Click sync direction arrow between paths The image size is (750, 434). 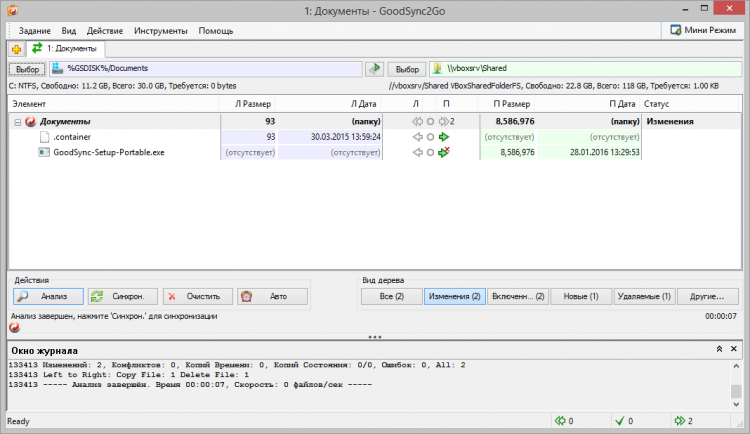point(375,69)
